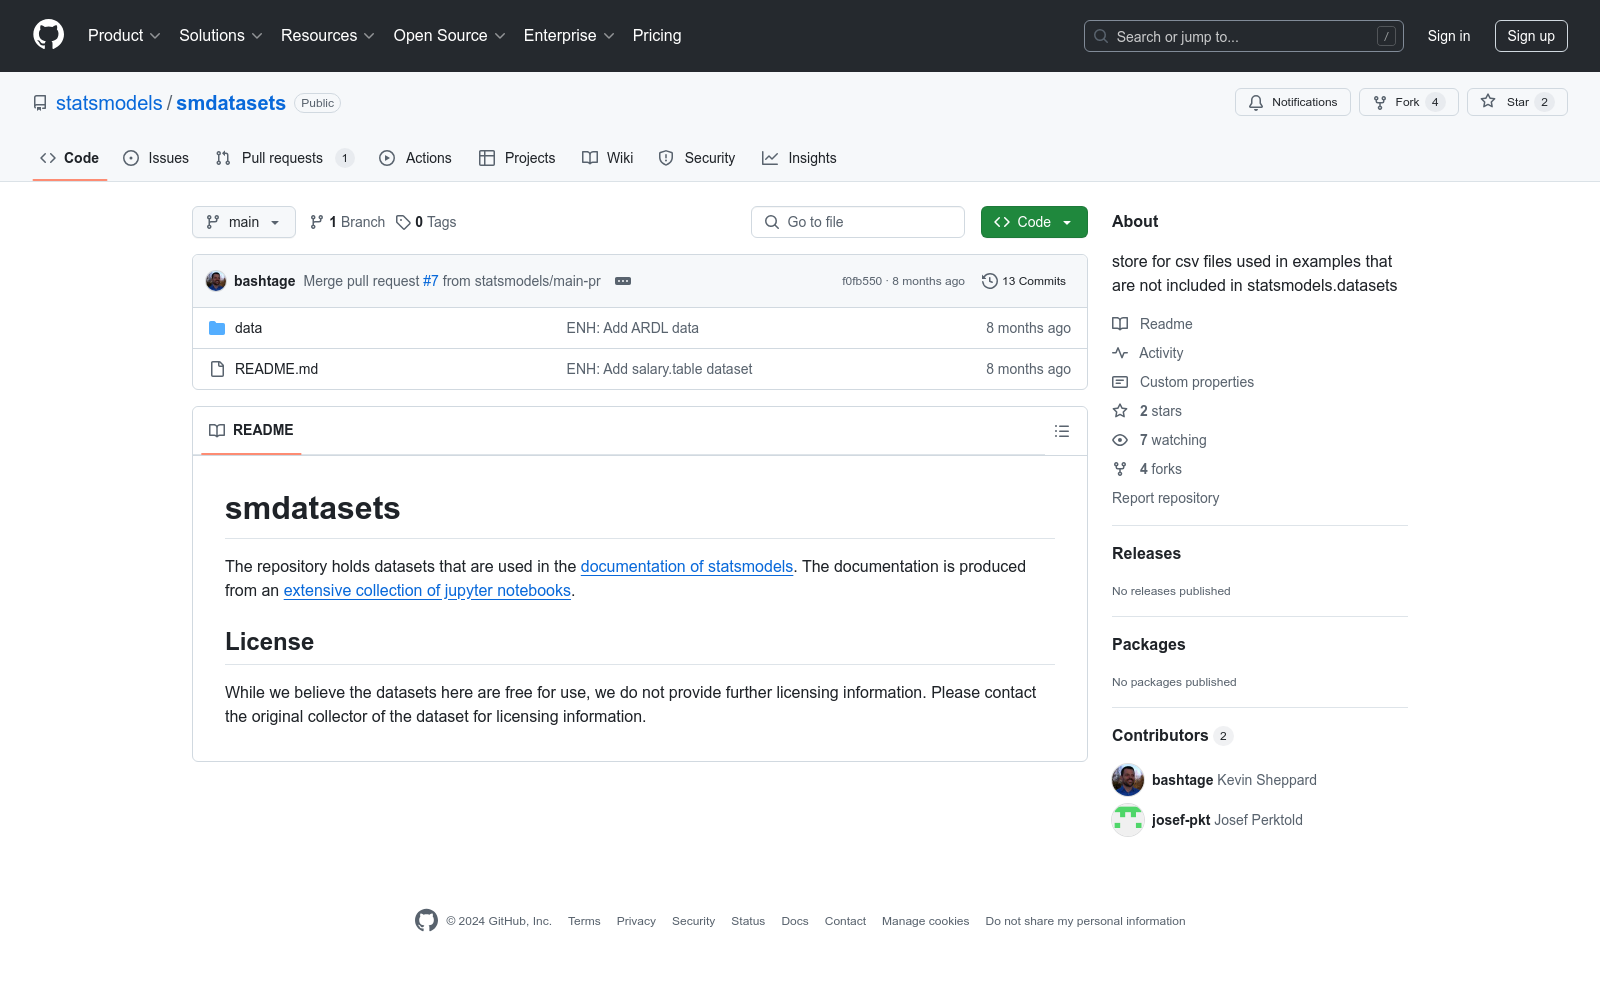Go to the Wiki tab
This screenshot has height=1000, width=1600.
click(608, 158)
